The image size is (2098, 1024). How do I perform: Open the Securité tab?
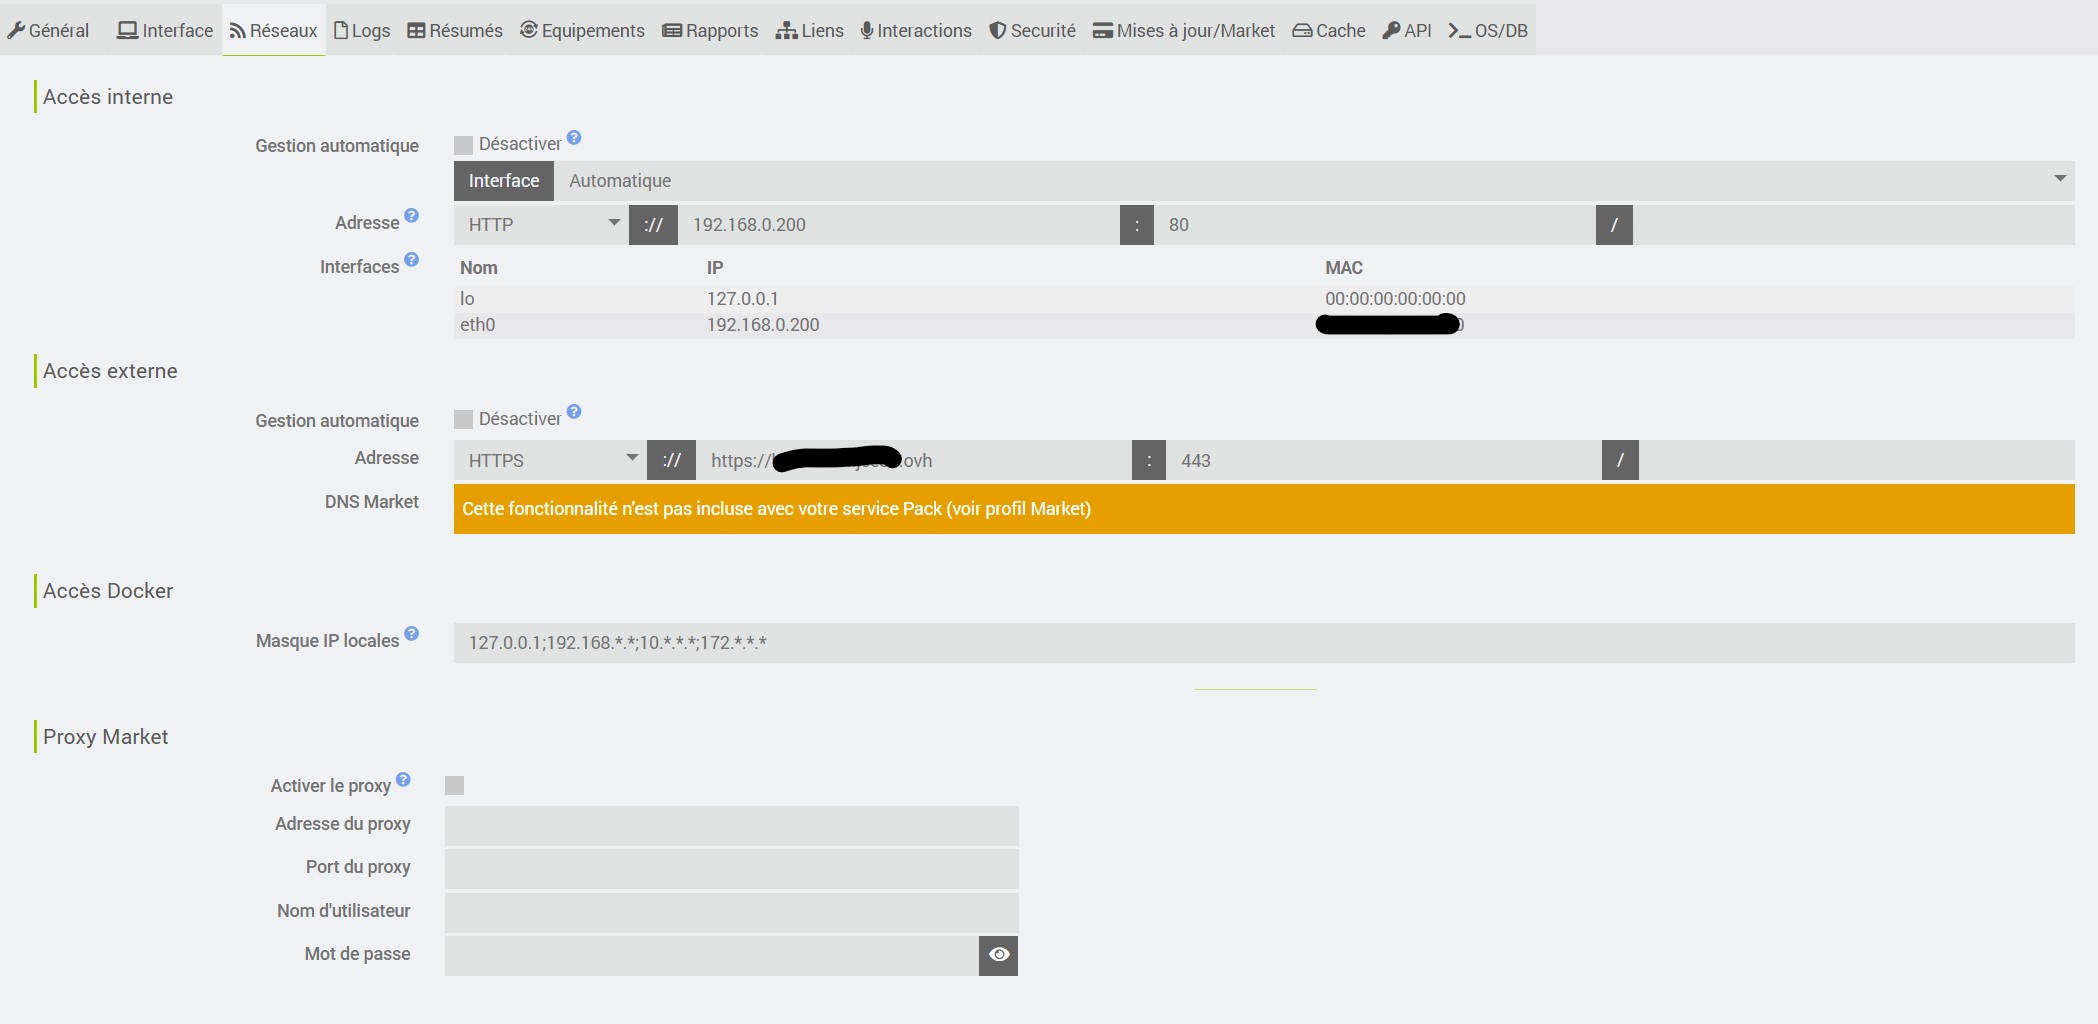point(1032,30)
